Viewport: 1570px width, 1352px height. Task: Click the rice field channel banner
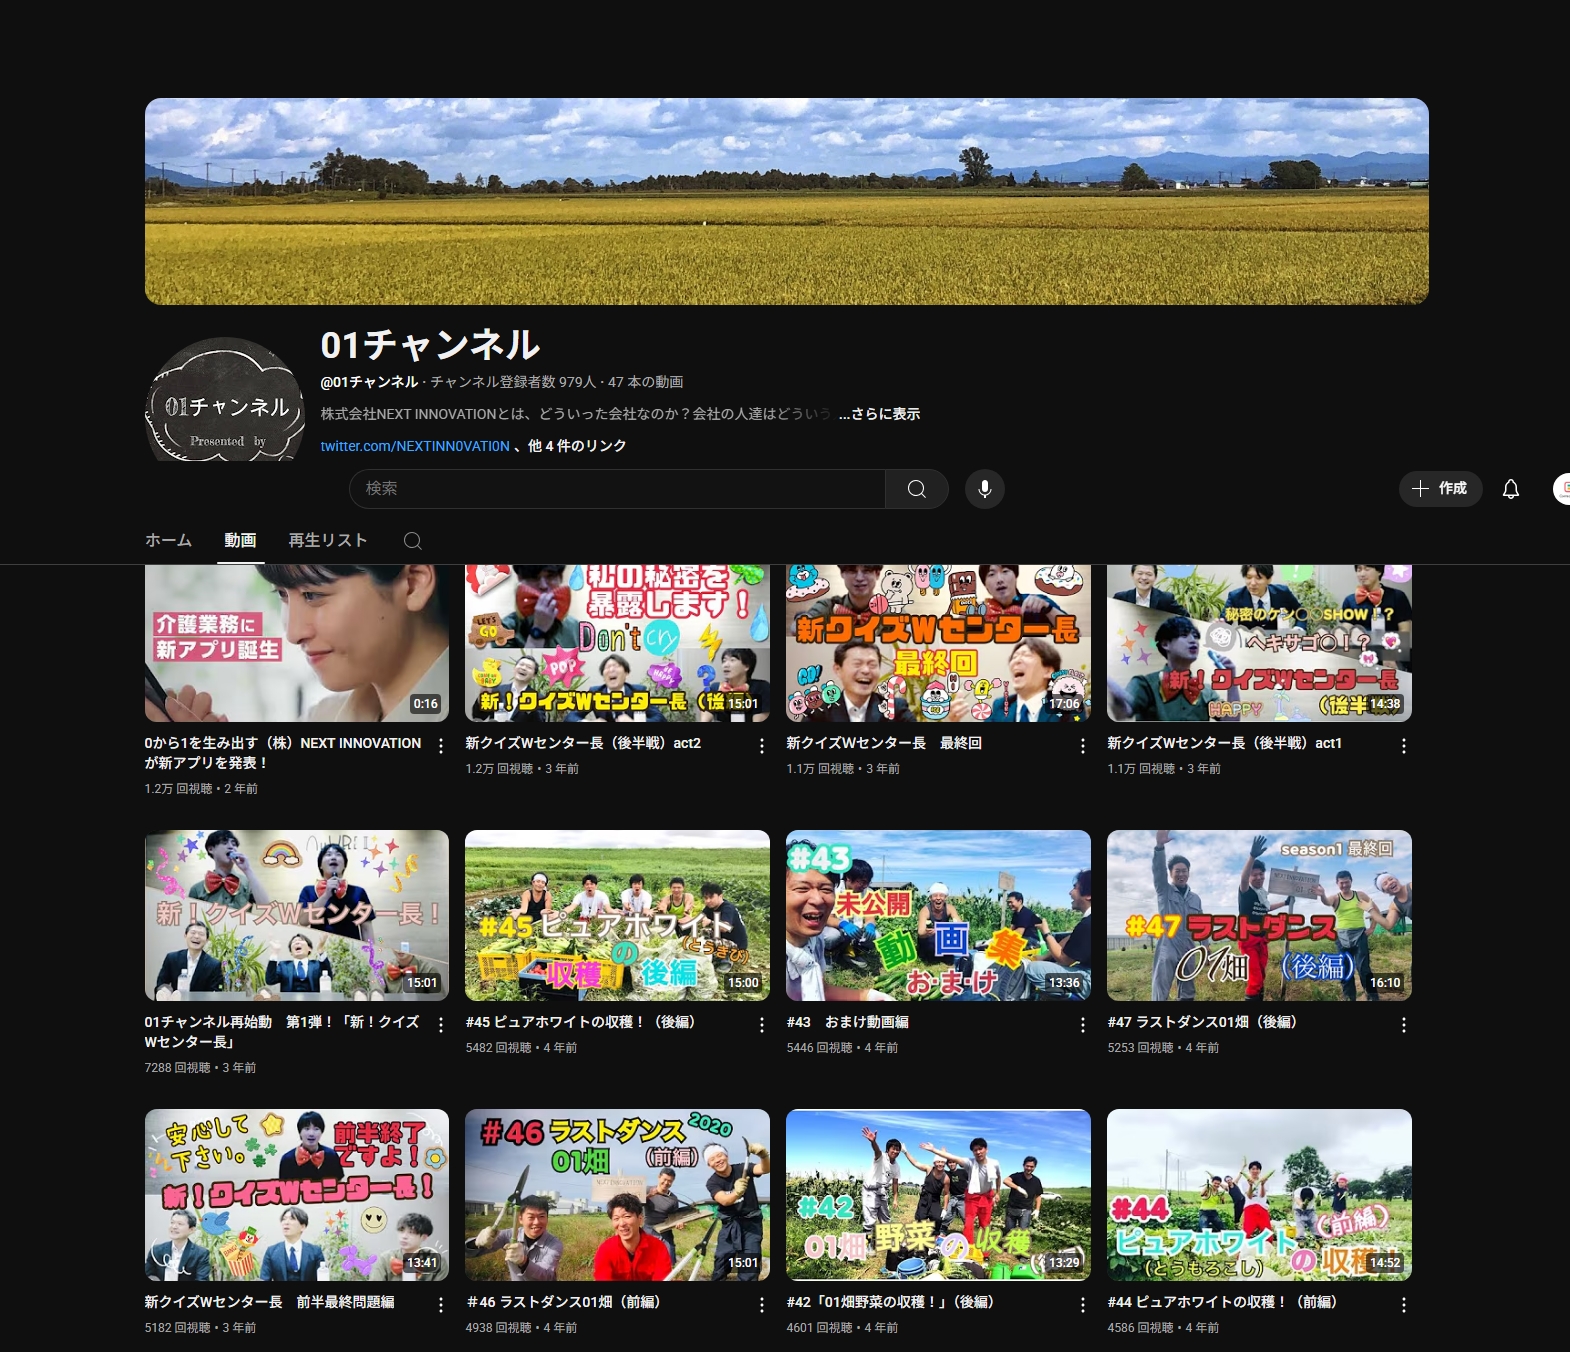click(786, 201)
